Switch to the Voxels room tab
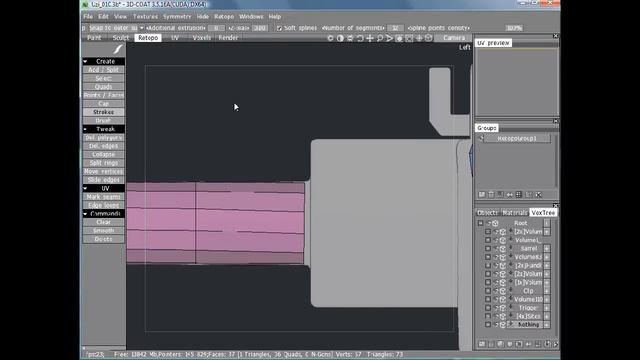Image resolution: width=640 pixels, height=360 pixels. click(201, 38)
